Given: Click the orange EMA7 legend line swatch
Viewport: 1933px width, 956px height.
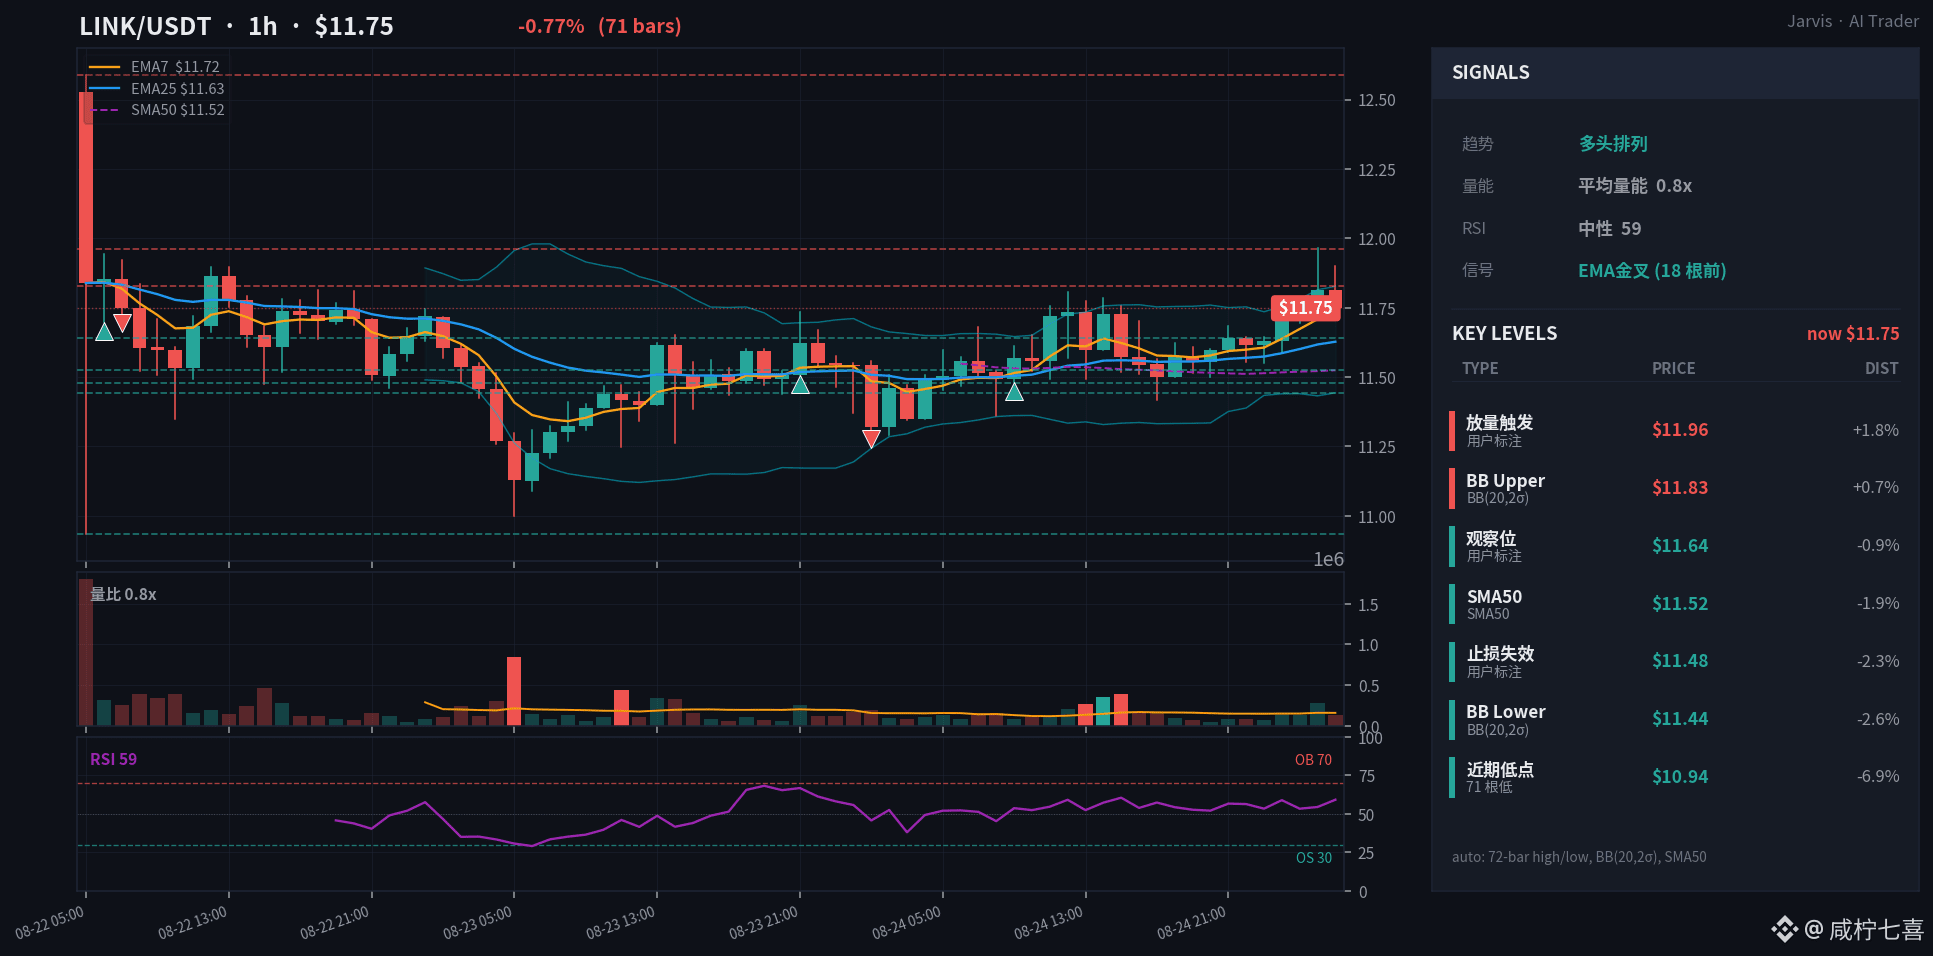Looking at the screenshot, I should click(x=104, y=67).
